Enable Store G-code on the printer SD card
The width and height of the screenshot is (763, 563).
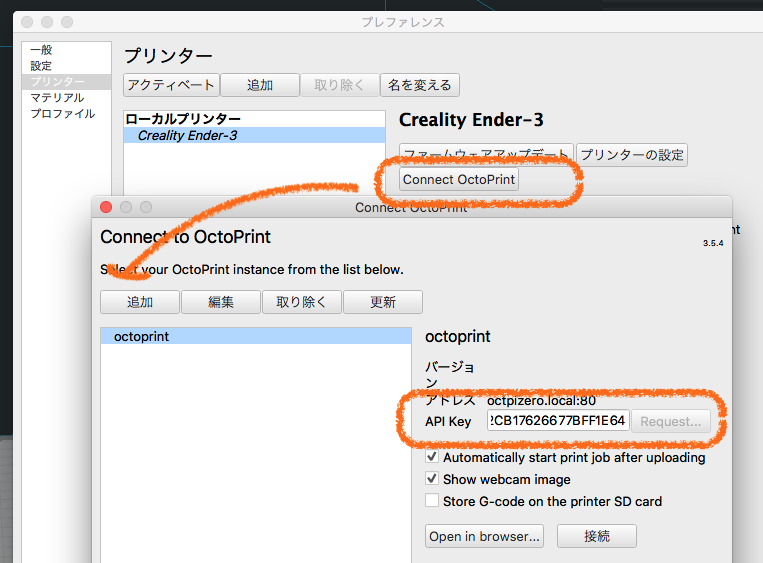pos(432,501)
